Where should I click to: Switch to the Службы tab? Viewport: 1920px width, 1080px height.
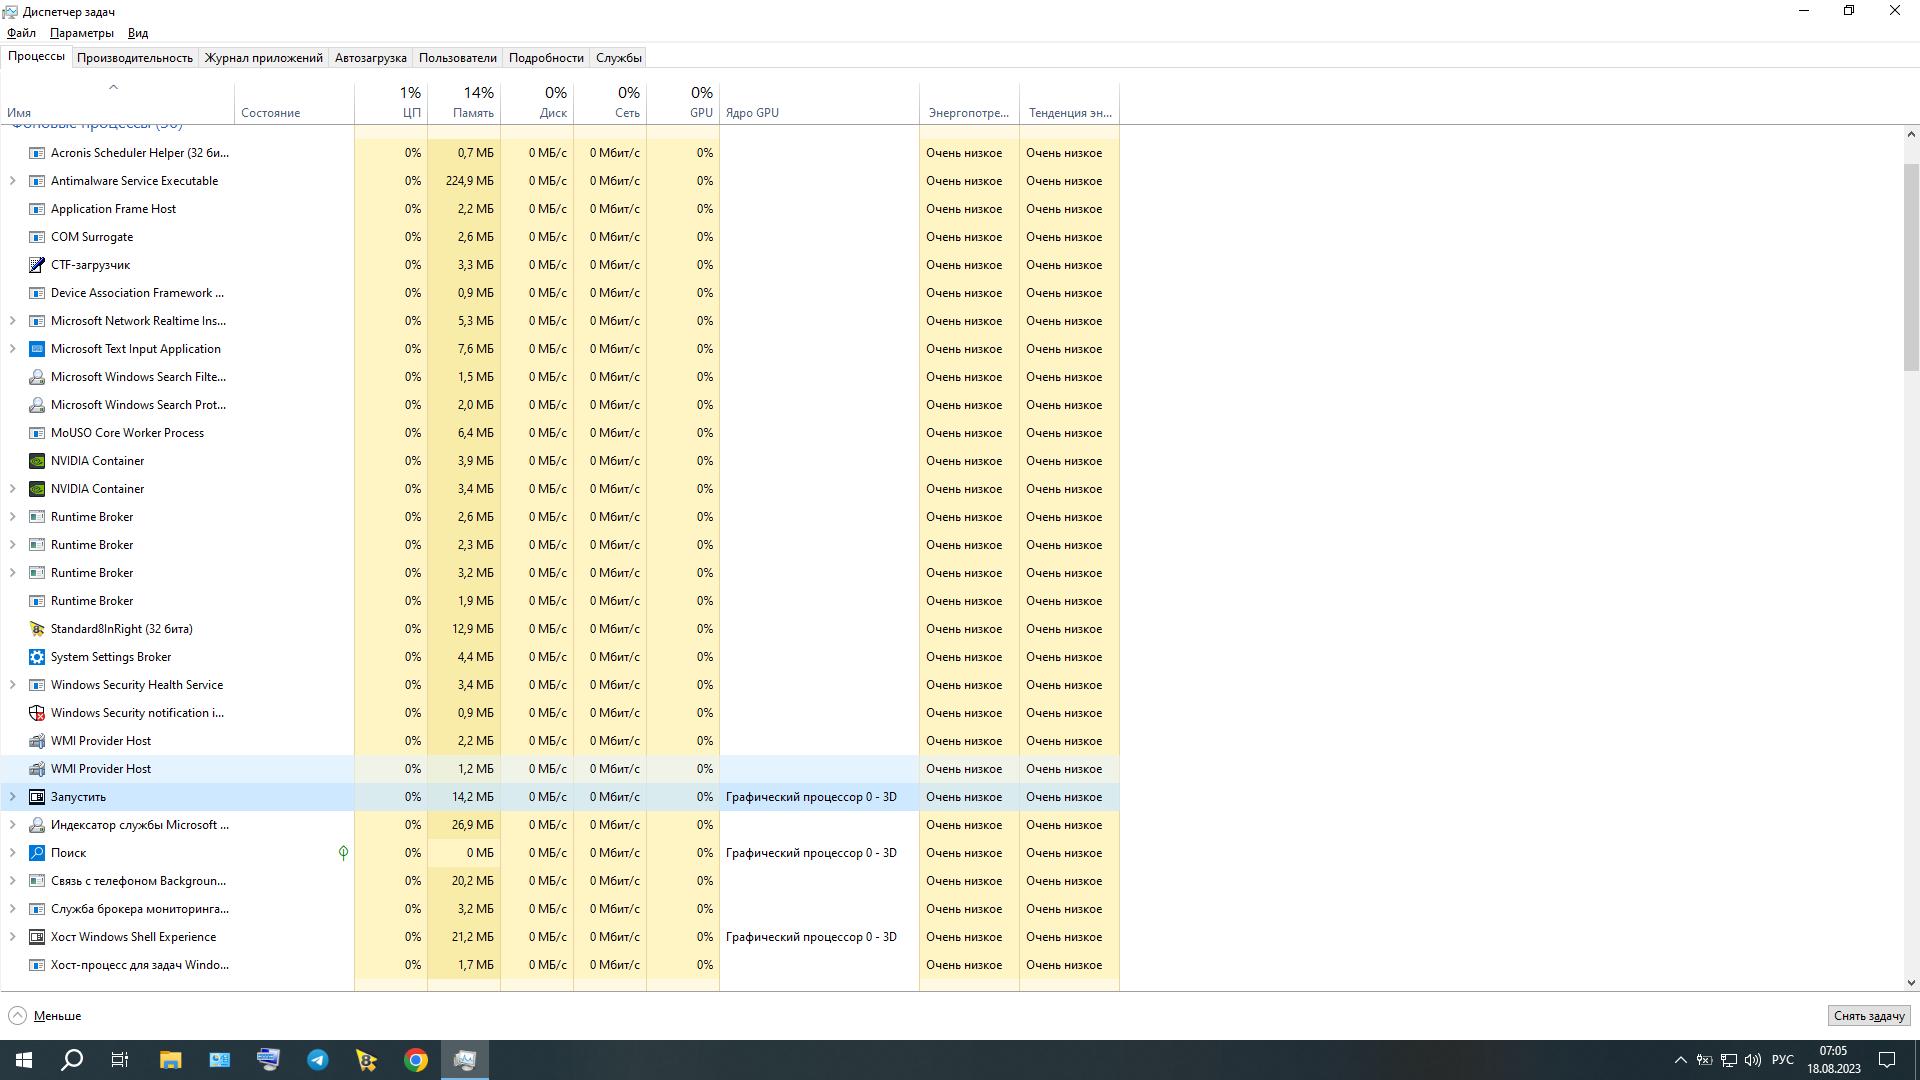pyautogui.click(x=619, y=58)
